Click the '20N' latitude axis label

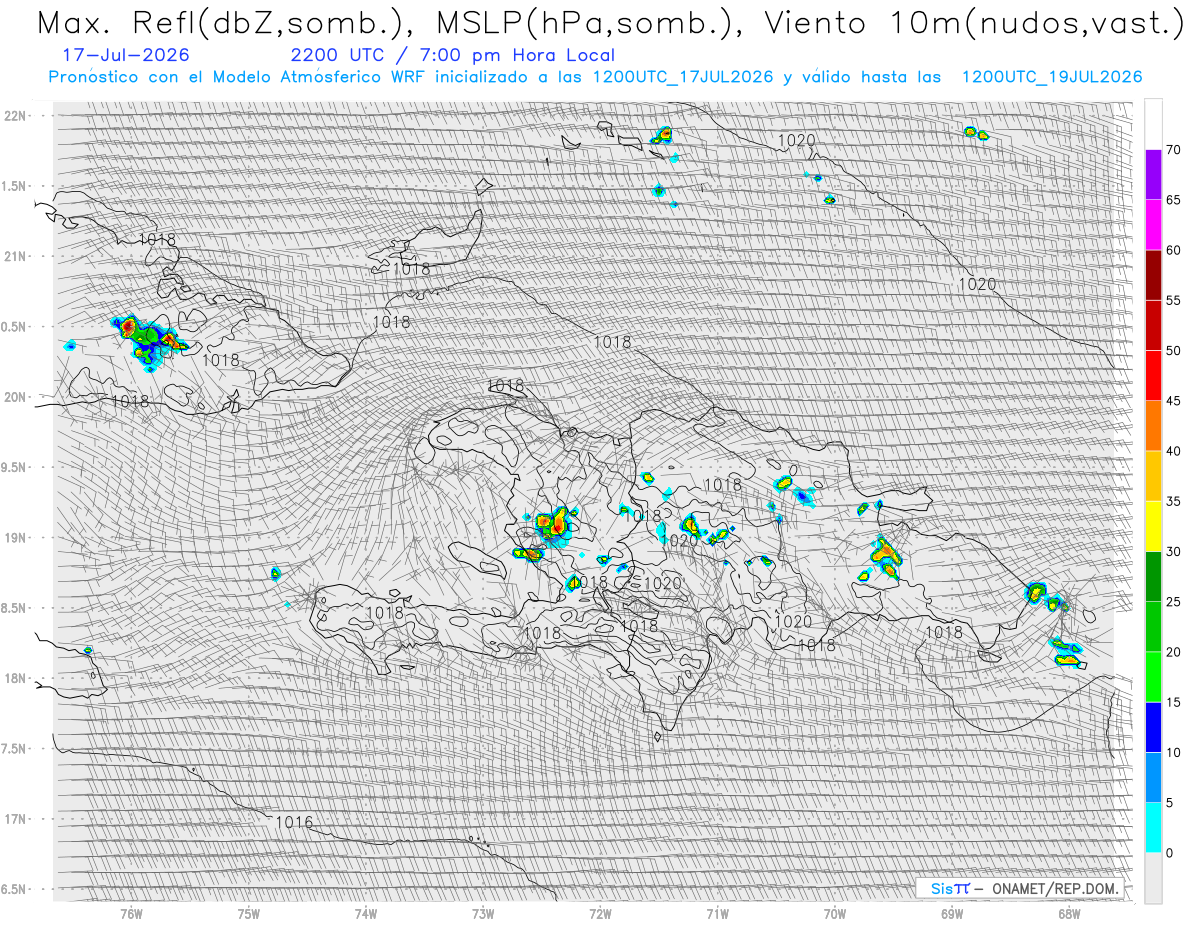pyautogui.click(x=15, y=397)
